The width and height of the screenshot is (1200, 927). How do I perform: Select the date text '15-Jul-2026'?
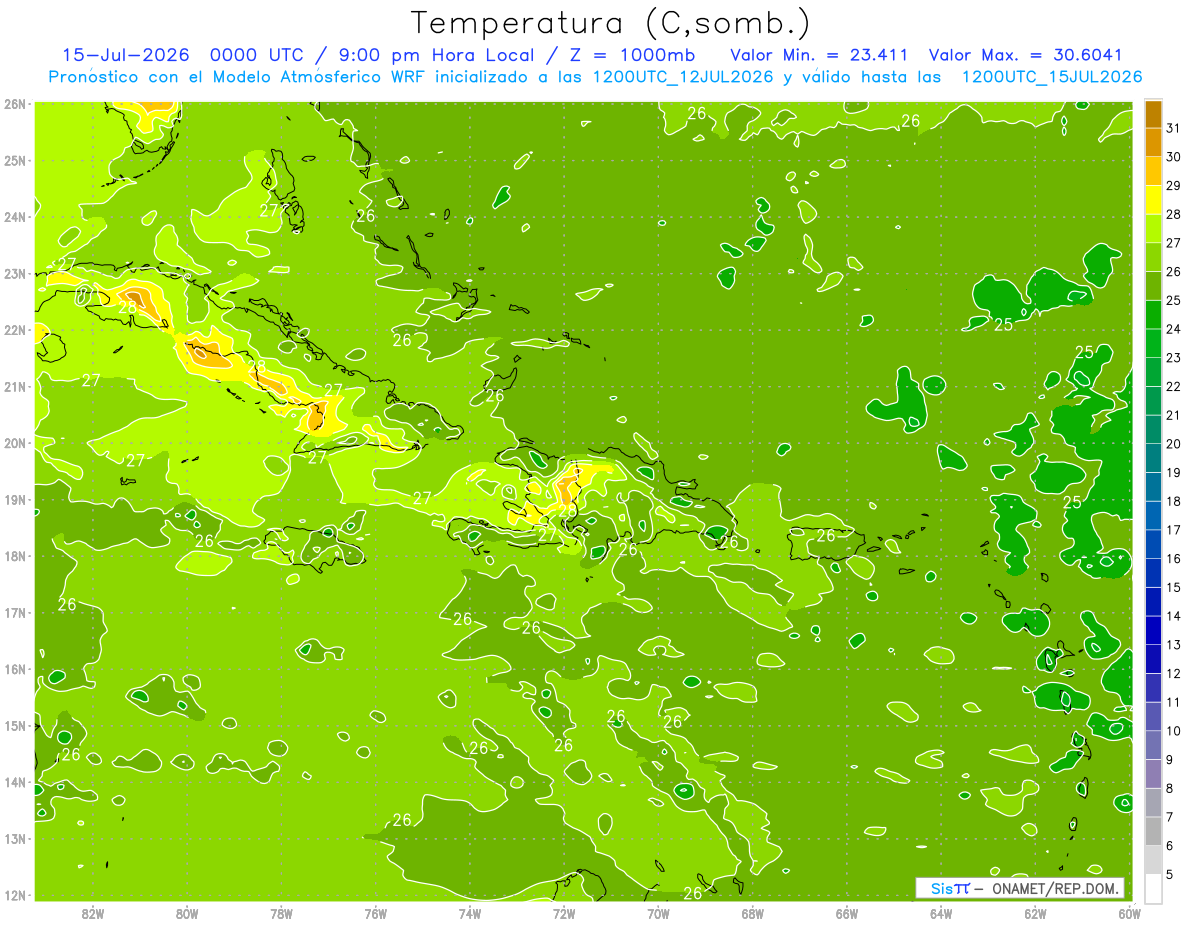[x=127, y=54]
